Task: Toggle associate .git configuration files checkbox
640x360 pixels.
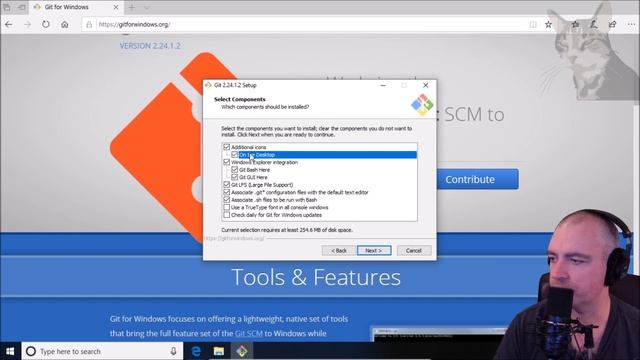Action: 227,192
